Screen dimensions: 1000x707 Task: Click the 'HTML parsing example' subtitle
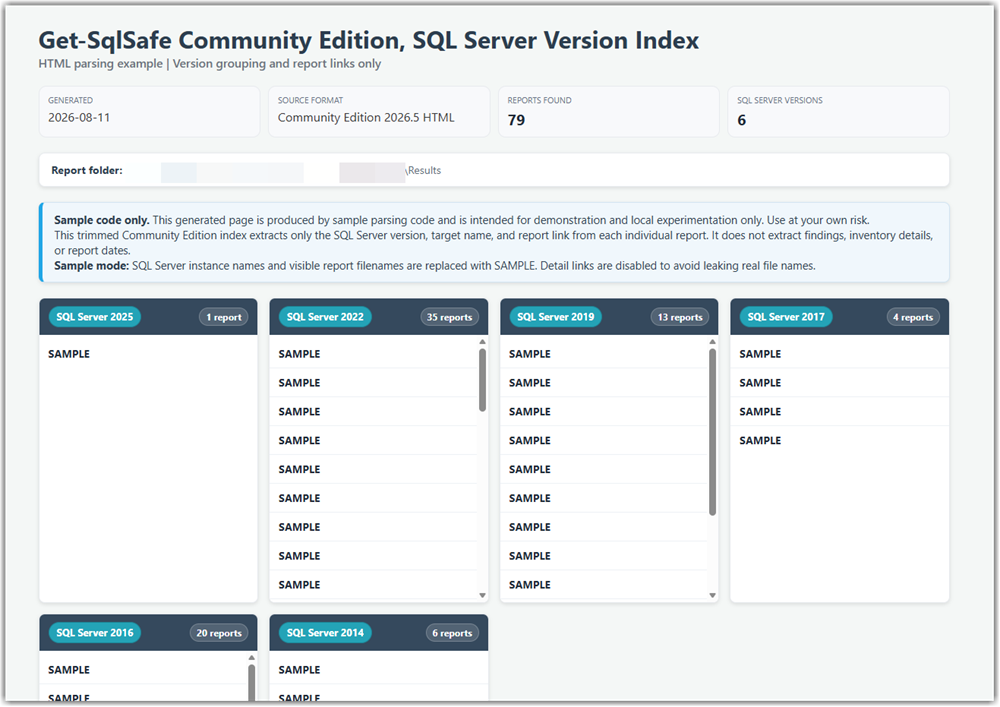101,64
